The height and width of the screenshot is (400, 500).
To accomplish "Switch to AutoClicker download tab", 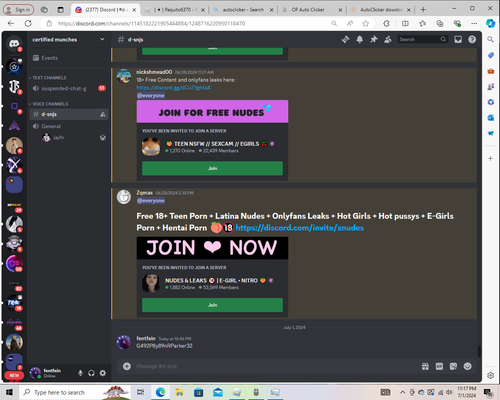I will tap(381, 10).
